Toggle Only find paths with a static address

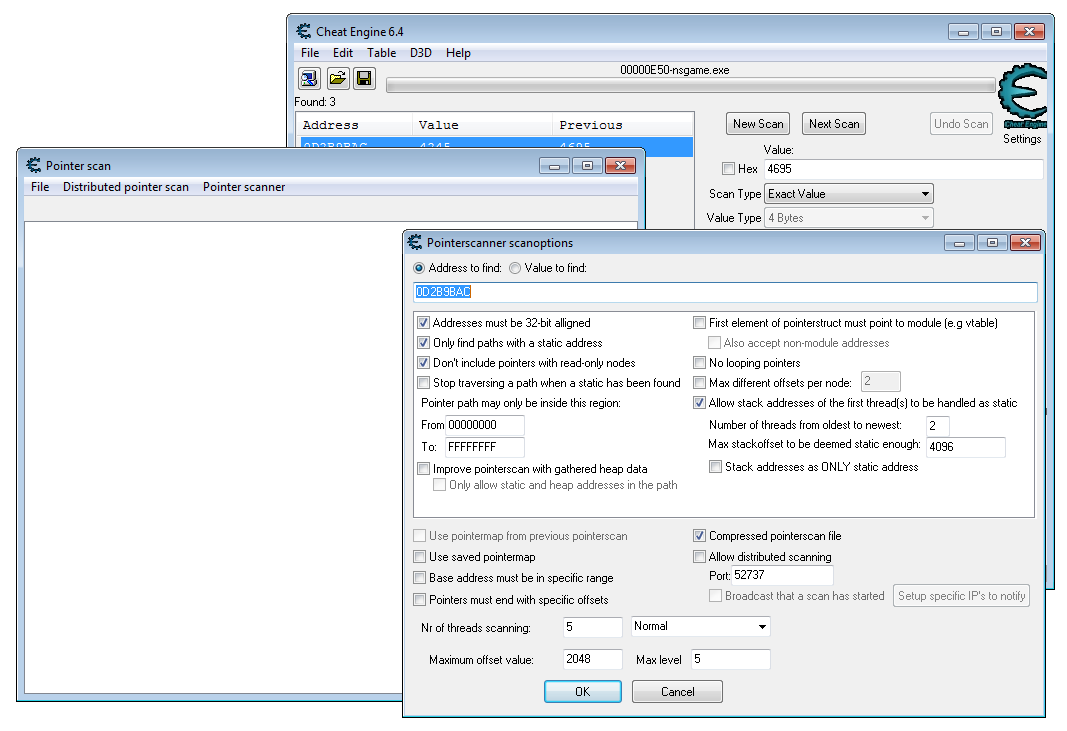[423, 342]
